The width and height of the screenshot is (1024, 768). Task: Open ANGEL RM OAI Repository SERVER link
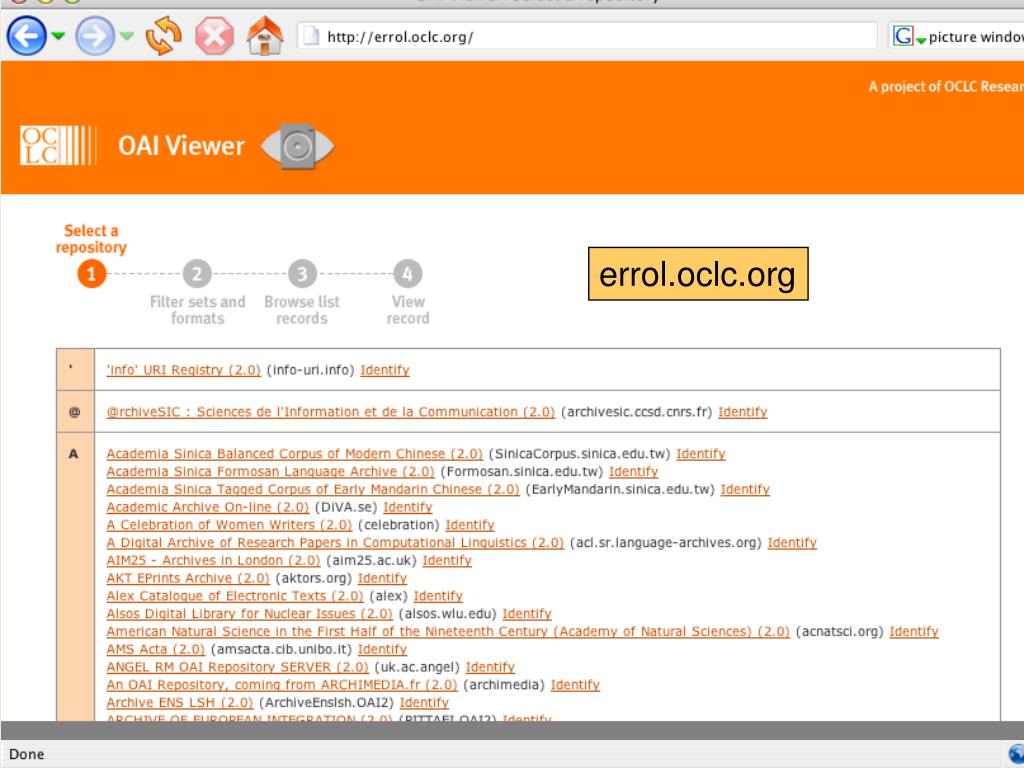click(x=238, y=667)
